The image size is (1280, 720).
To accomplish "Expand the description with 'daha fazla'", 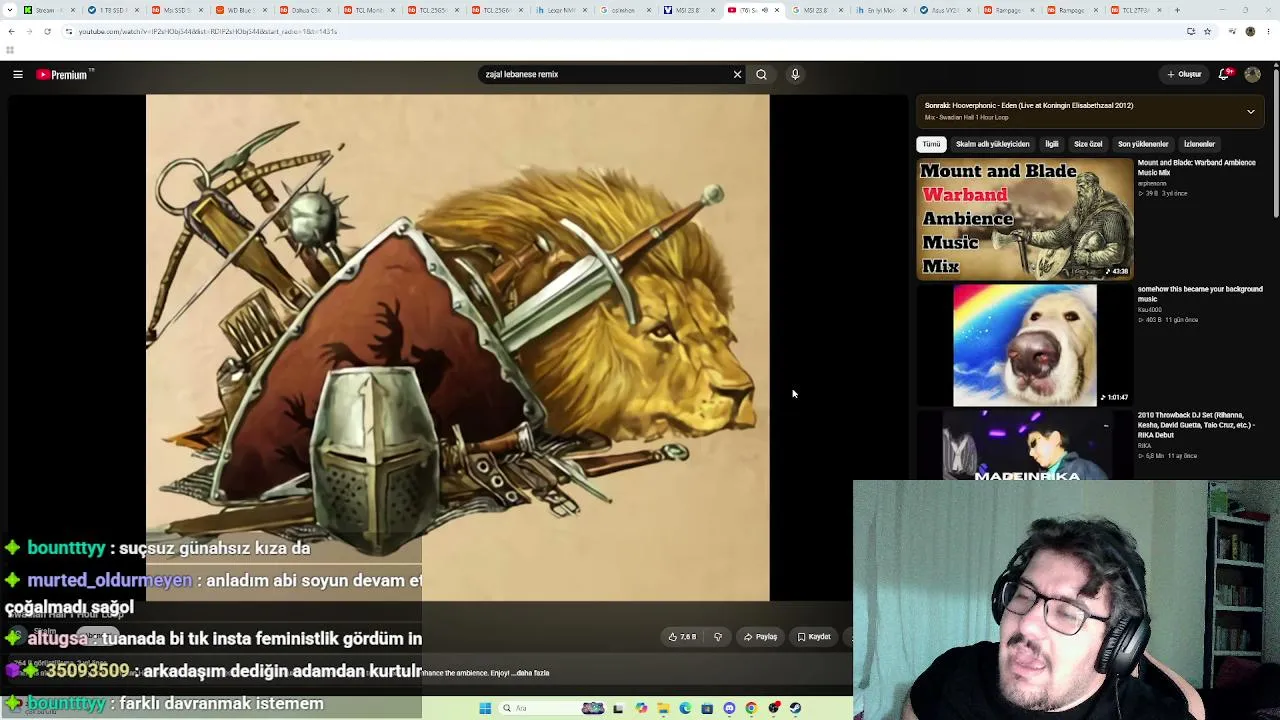I will [x=531, y=673].
